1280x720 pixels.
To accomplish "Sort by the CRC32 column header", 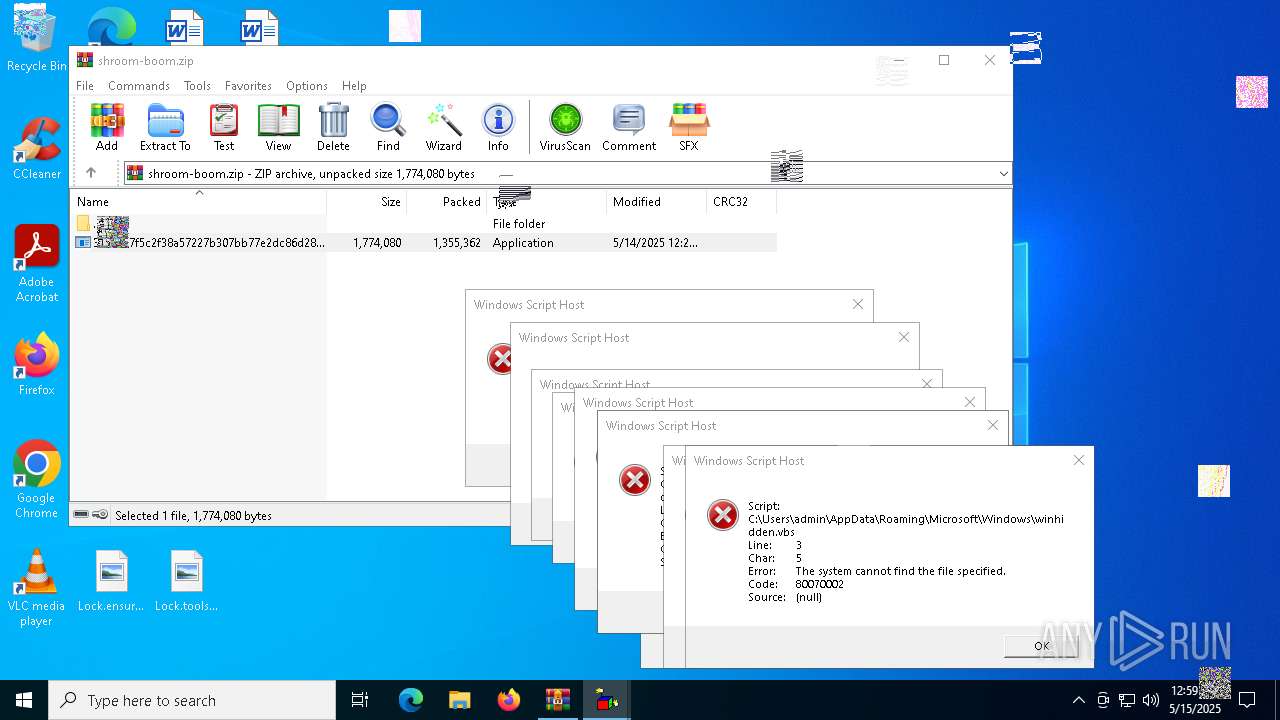I will coord(741,201).
